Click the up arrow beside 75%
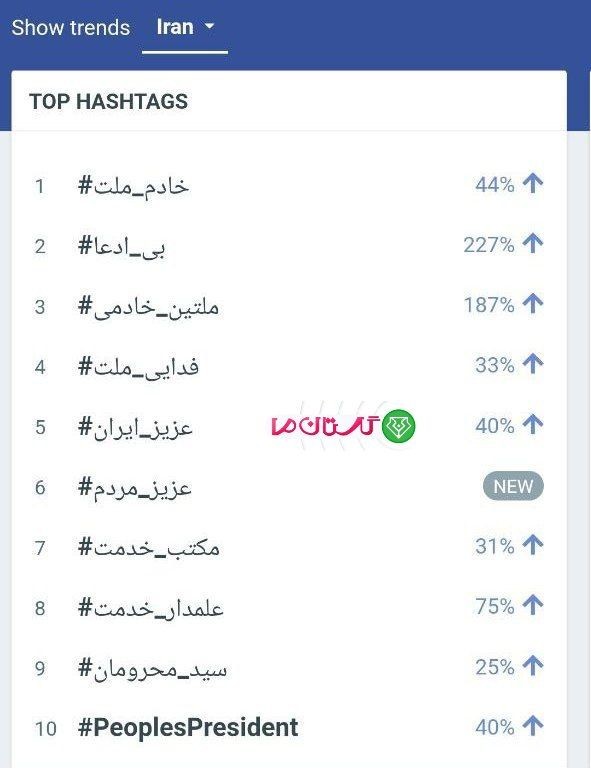This screenshot has width=591, height=768. pyautogui.click(x=533, y=606)
